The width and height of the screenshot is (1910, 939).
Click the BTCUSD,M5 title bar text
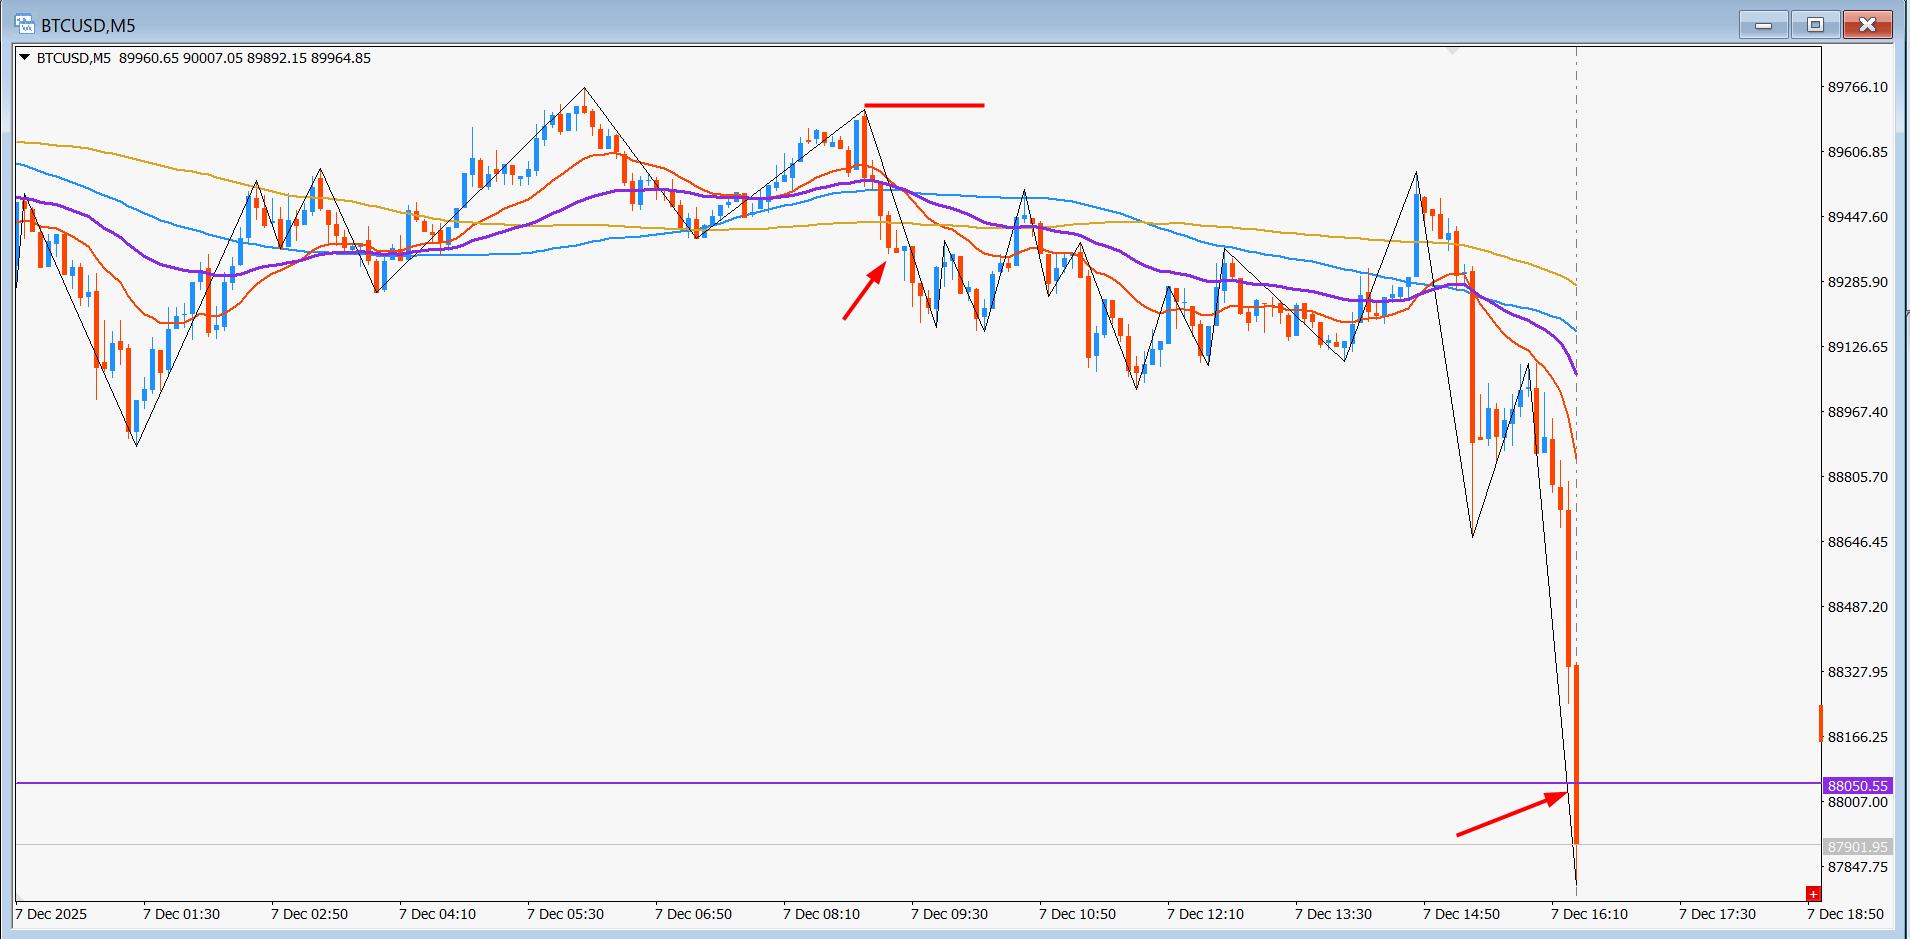[x=88, y=25]
